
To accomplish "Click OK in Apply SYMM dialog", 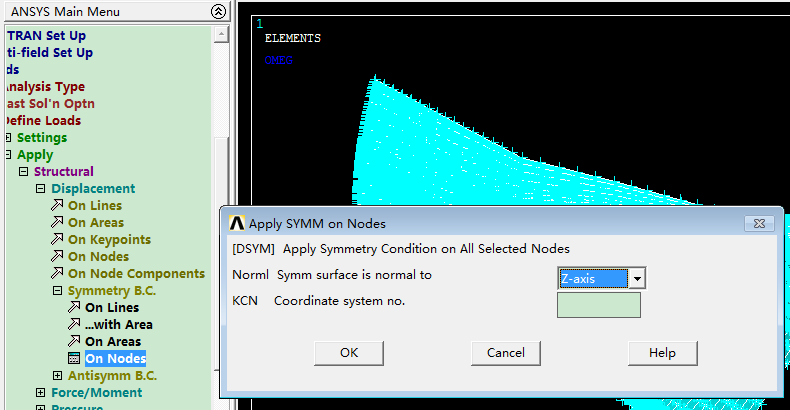I will (349, 353).
